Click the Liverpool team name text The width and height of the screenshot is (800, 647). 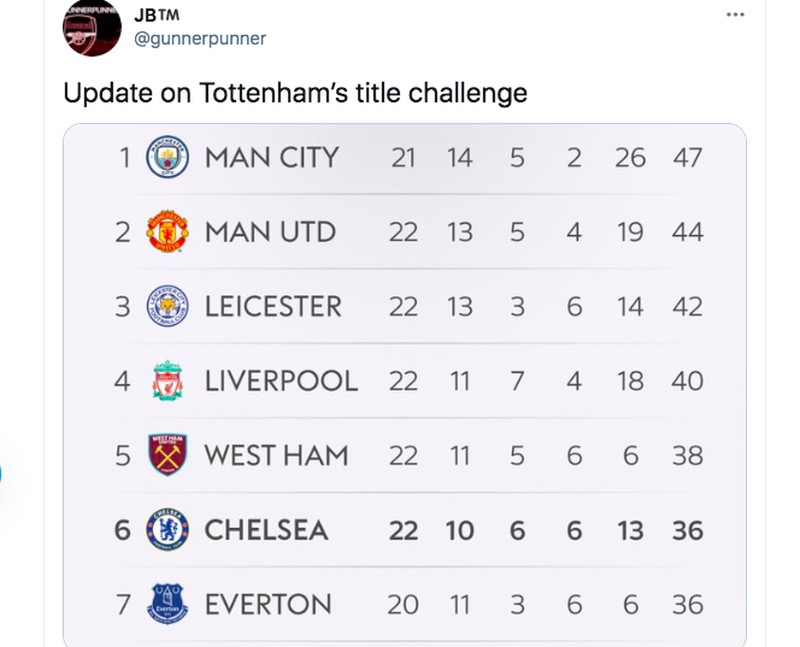(x=282, y=380)
